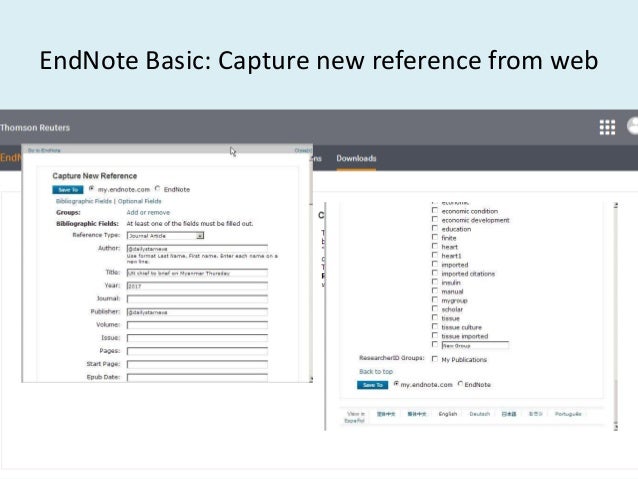Viewport: 638px width, 479px height.
Task: Click the Thomson Reuters logo text
Action: (35, 127)
